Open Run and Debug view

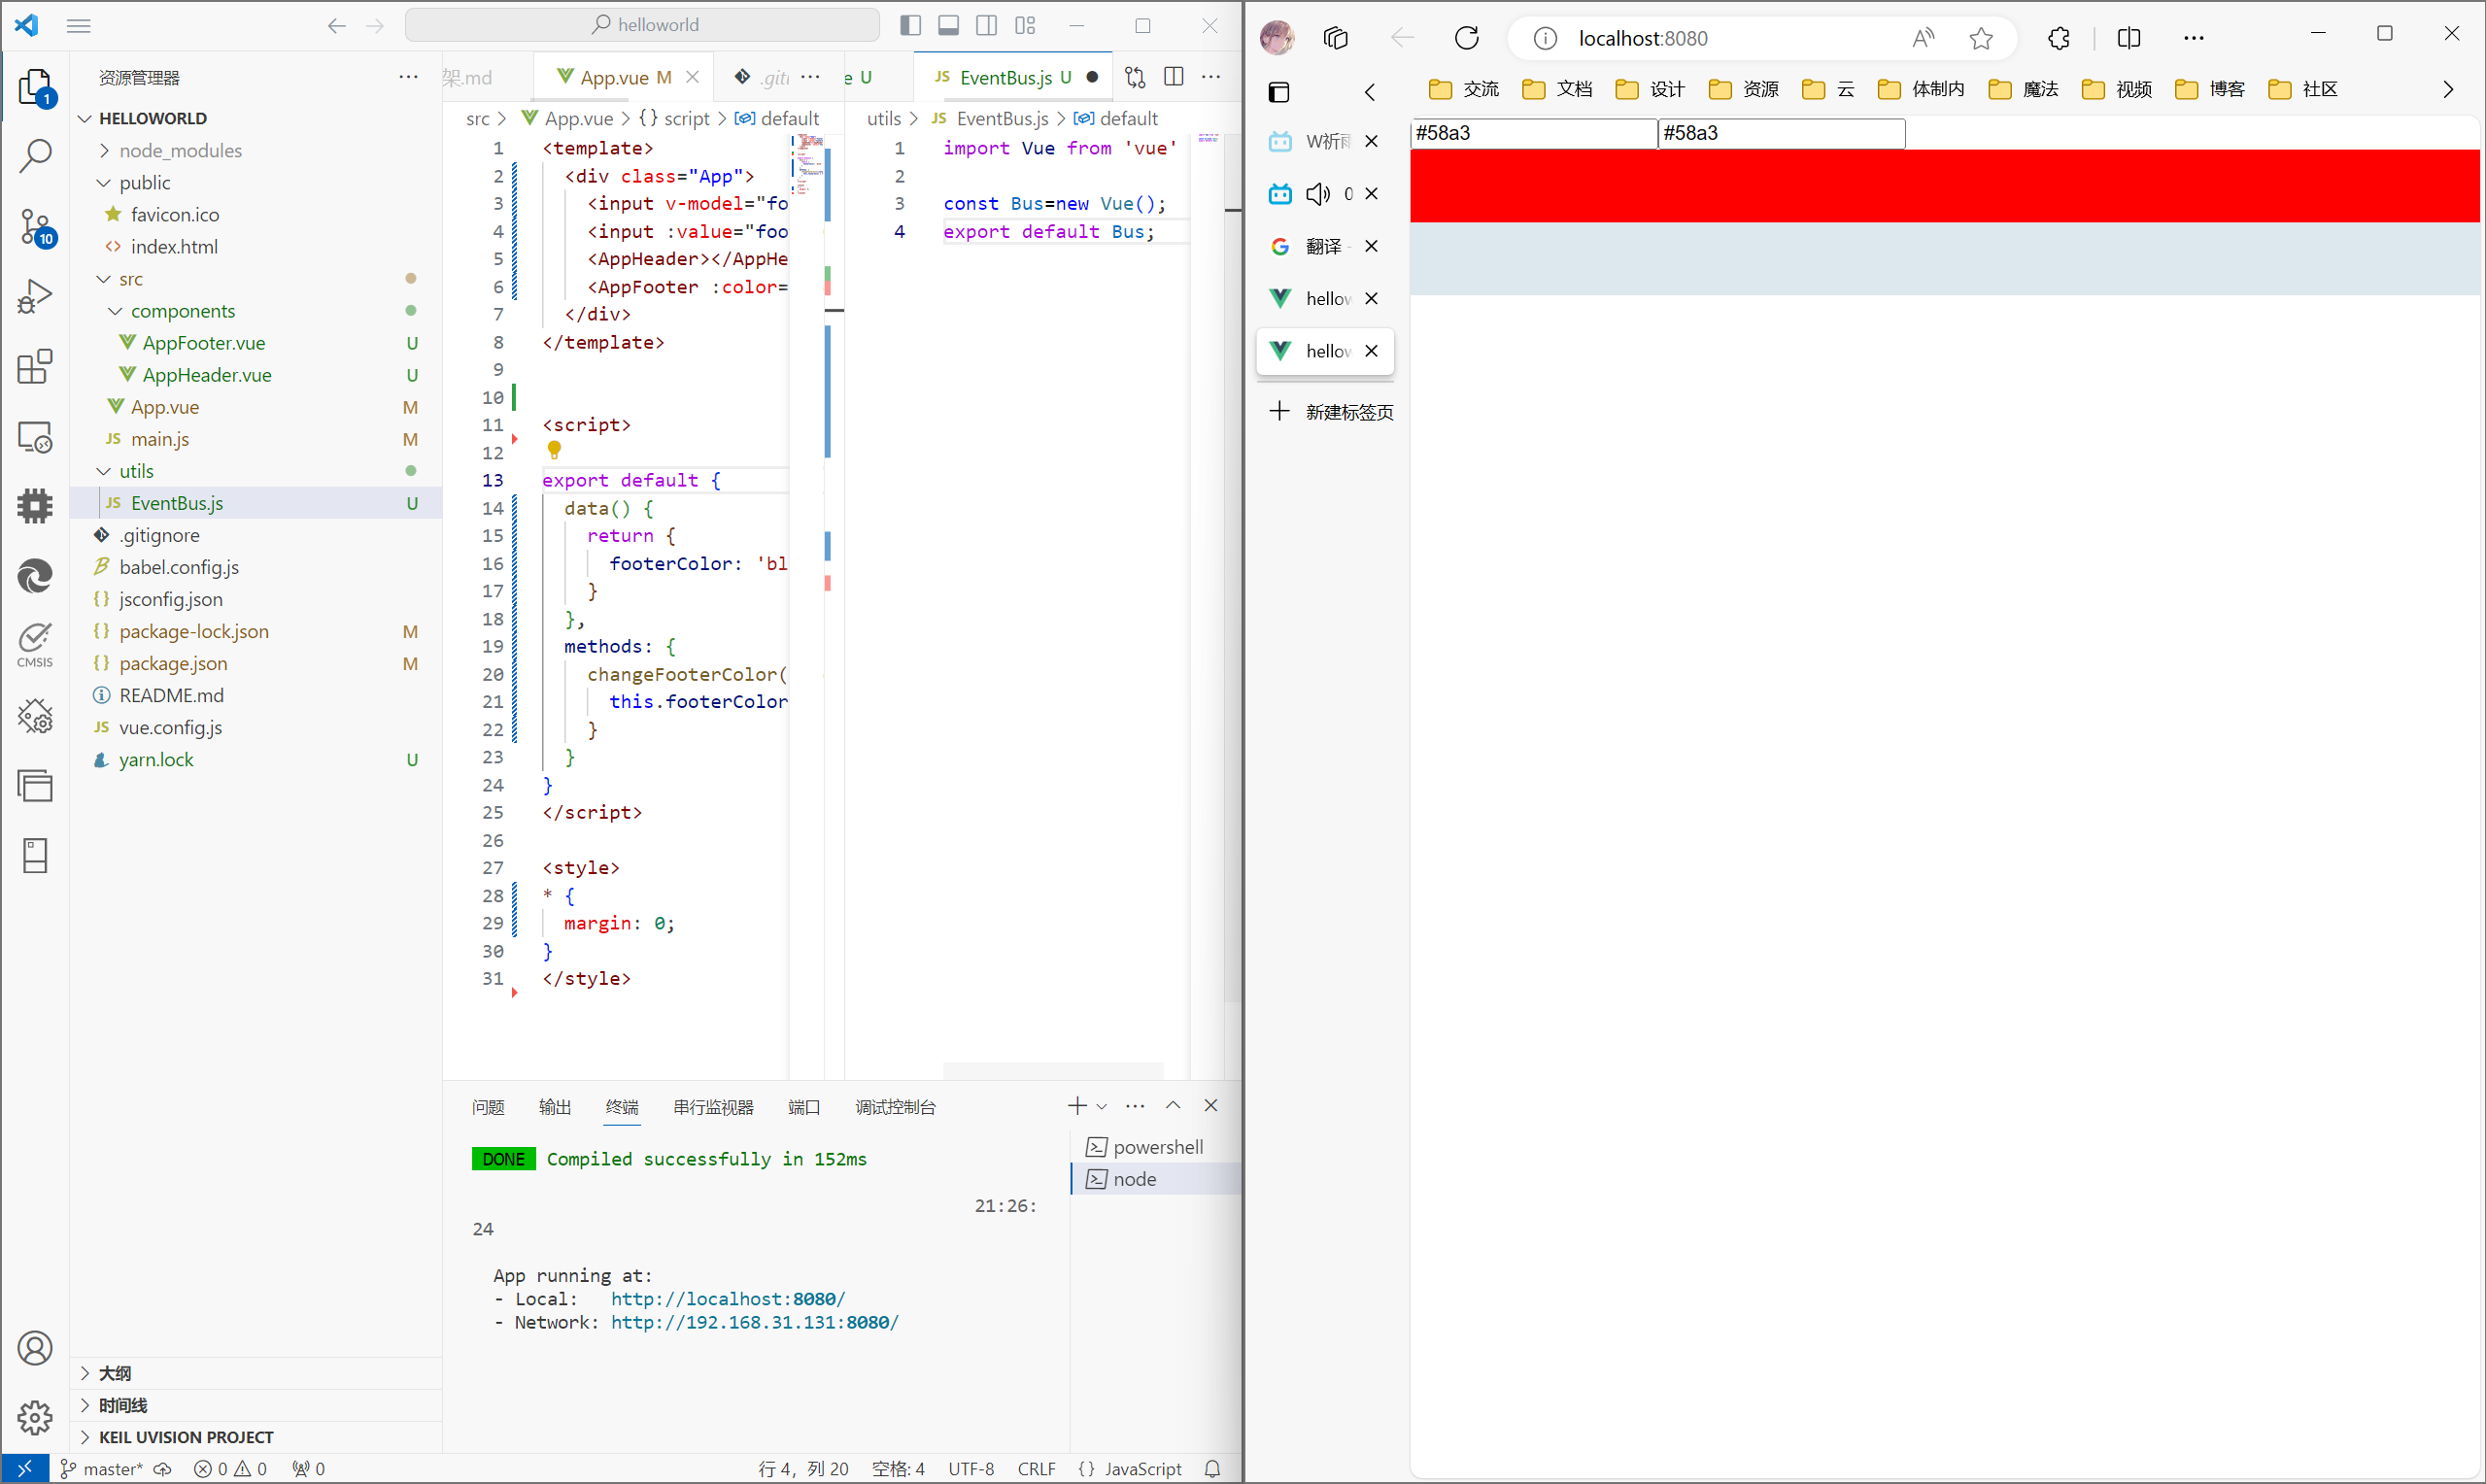(35, 297)
